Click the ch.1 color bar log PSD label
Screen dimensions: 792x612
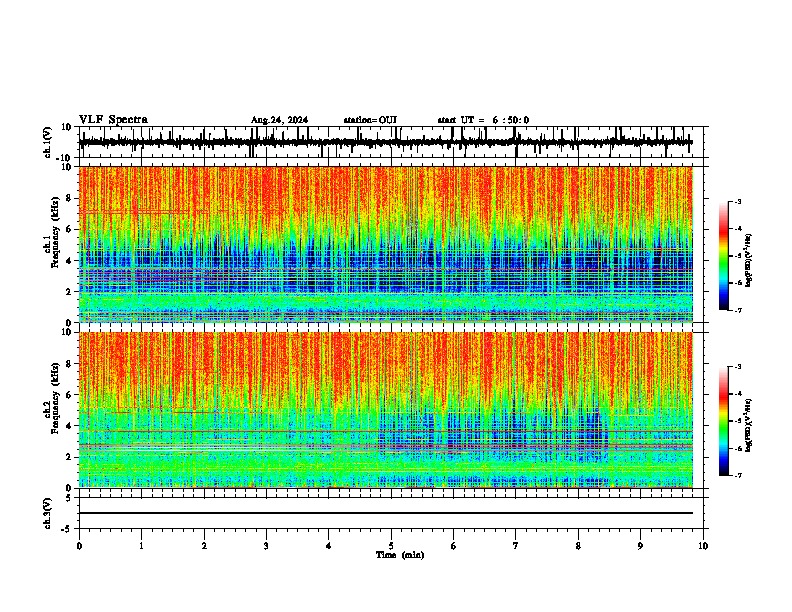click(x=749, y=261)
